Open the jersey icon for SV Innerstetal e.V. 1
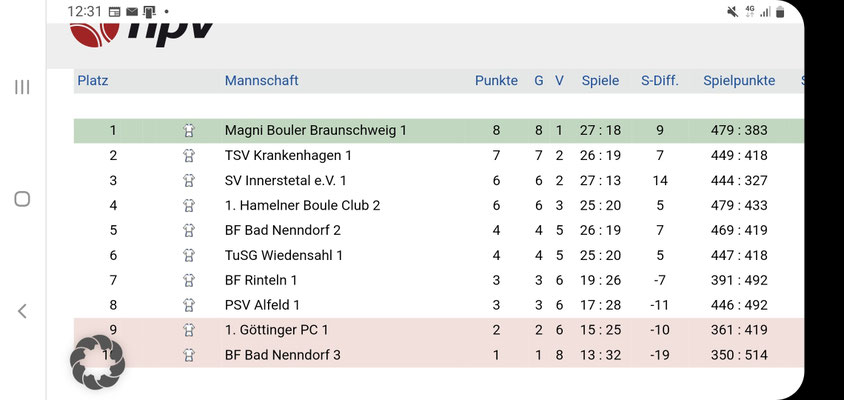This screenshot has height=400, width=844. (x=188, y=180)
